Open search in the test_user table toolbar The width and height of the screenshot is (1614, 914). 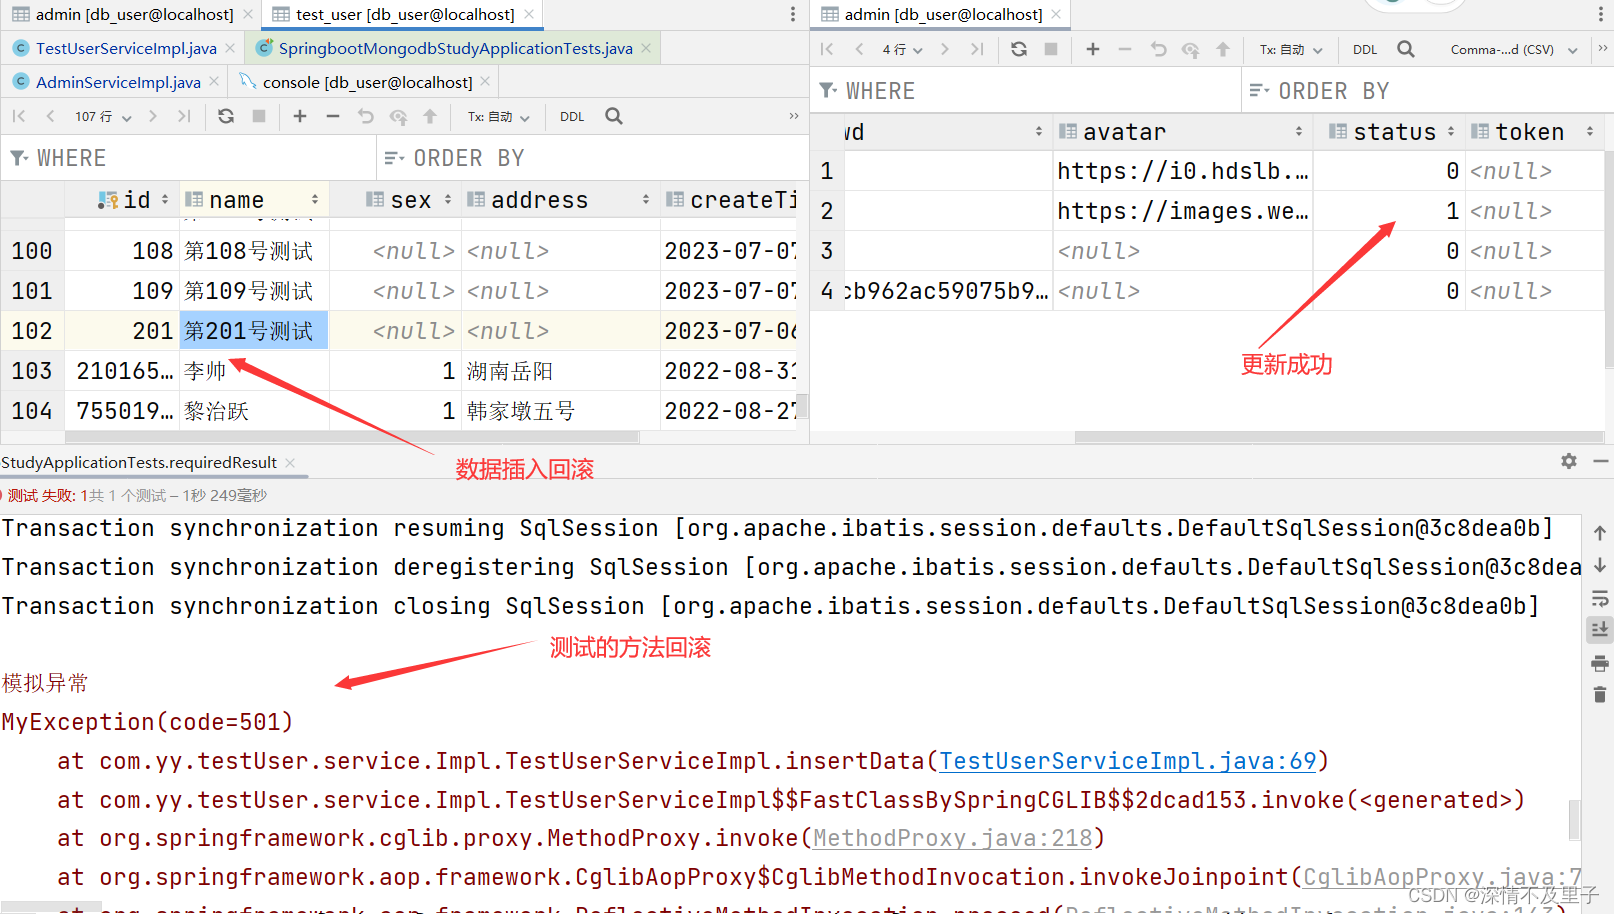point(614,116)
